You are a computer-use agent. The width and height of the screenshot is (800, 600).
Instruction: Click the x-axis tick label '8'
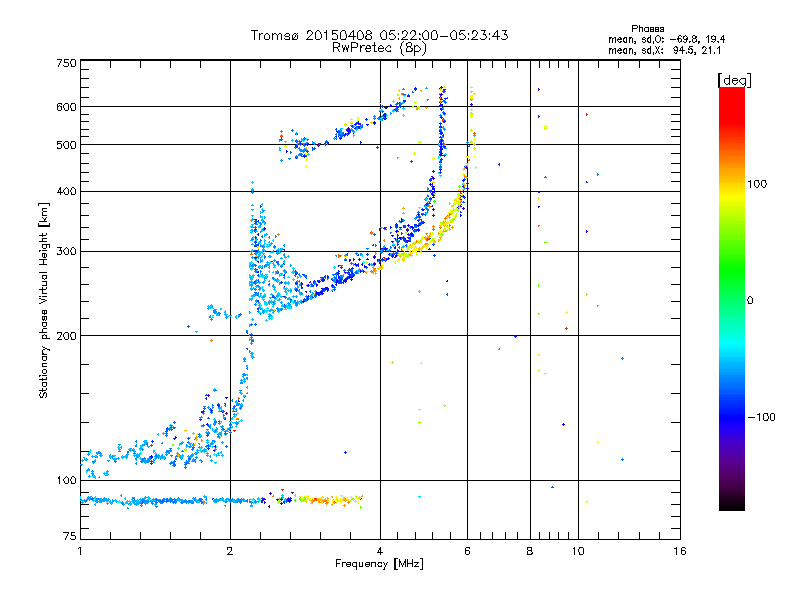[x=530, y=551]
